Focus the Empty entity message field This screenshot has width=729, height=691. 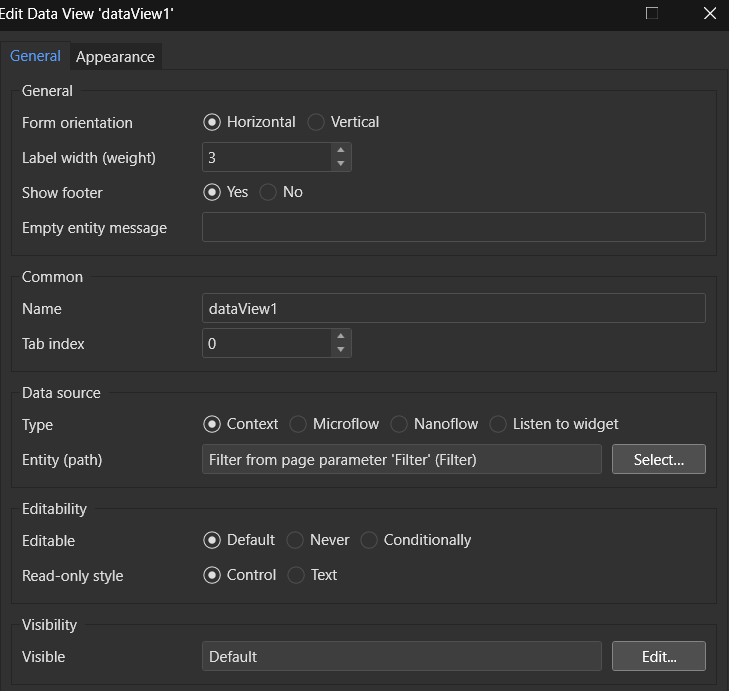pos(454,227)
